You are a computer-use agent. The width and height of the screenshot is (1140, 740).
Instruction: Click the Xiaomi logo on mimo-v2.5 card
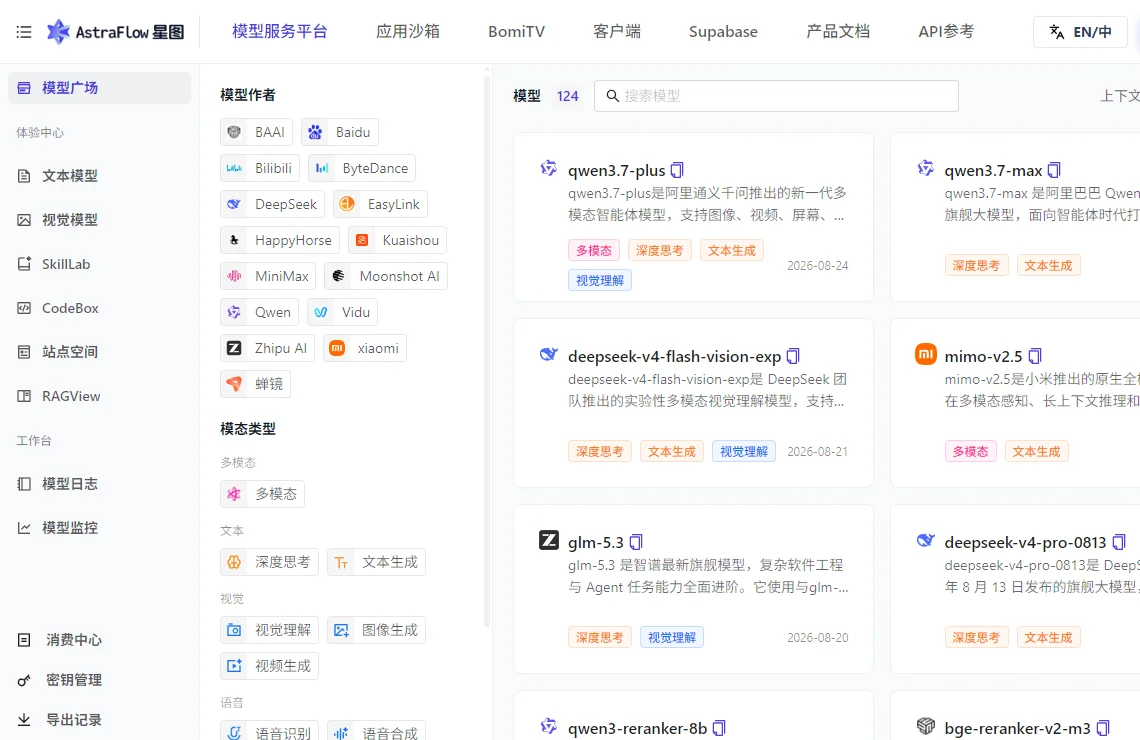coord(926,354)
